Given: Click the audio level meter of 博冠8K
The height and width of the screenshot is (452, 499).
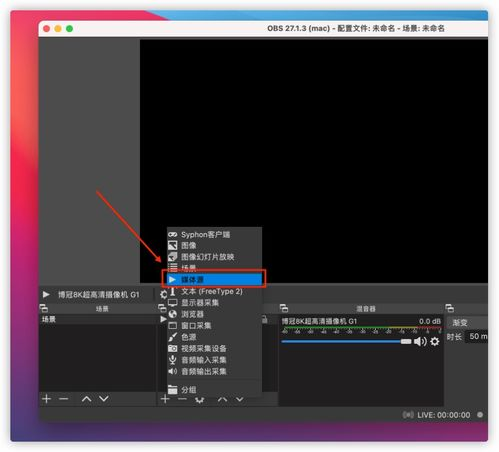Looking at the screenshot, I should tap(361, 330).
